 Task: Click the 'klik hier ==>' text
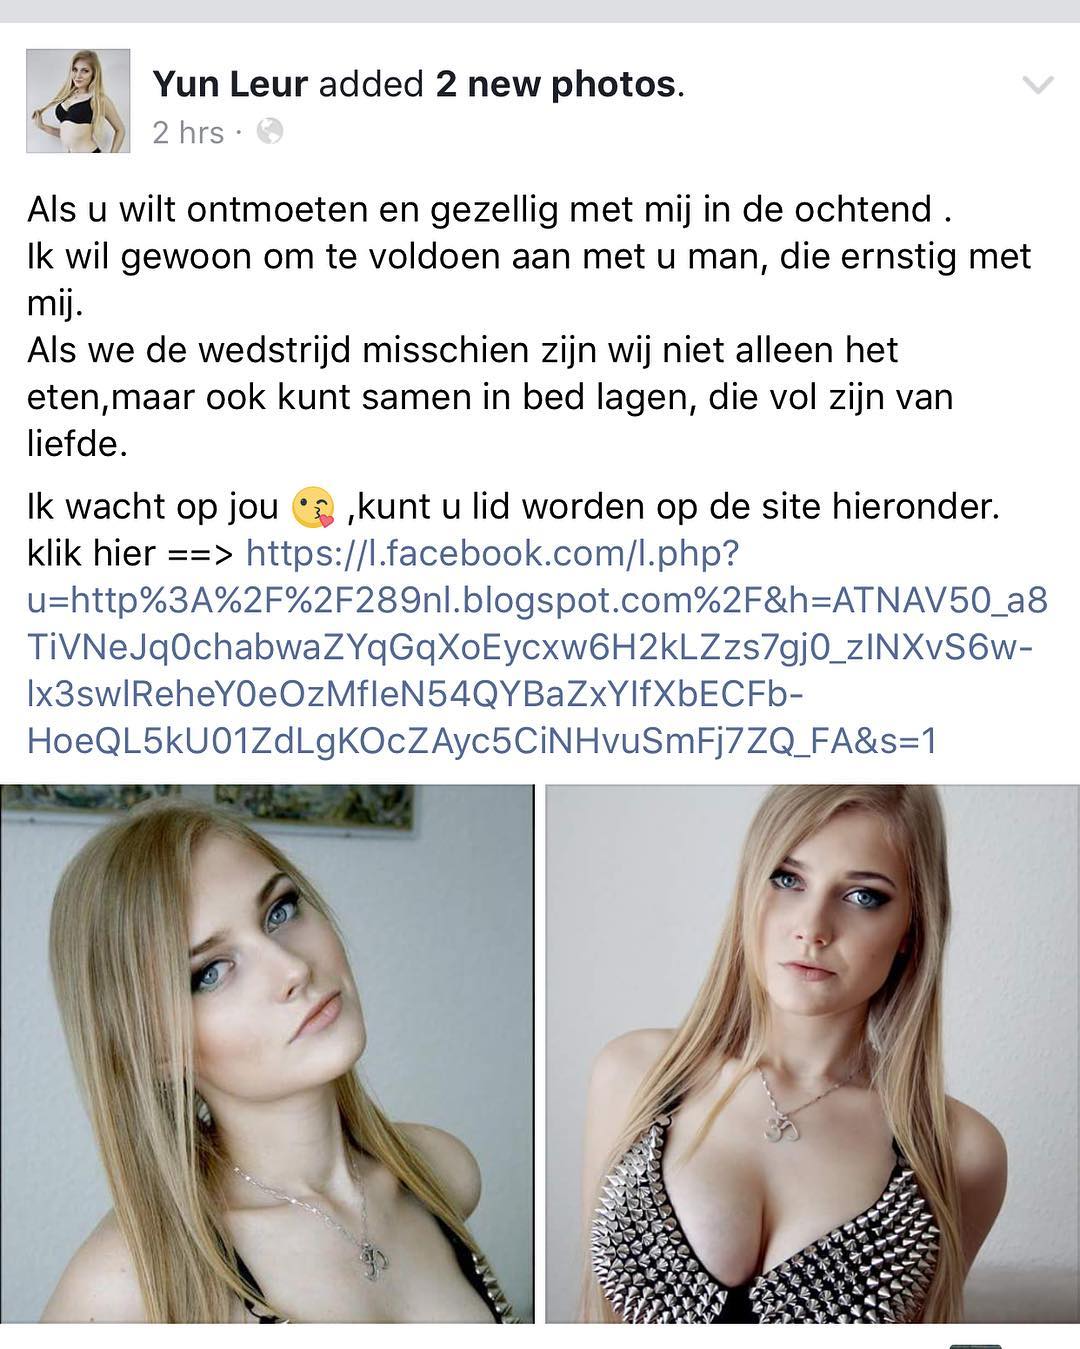pos(130,553)
